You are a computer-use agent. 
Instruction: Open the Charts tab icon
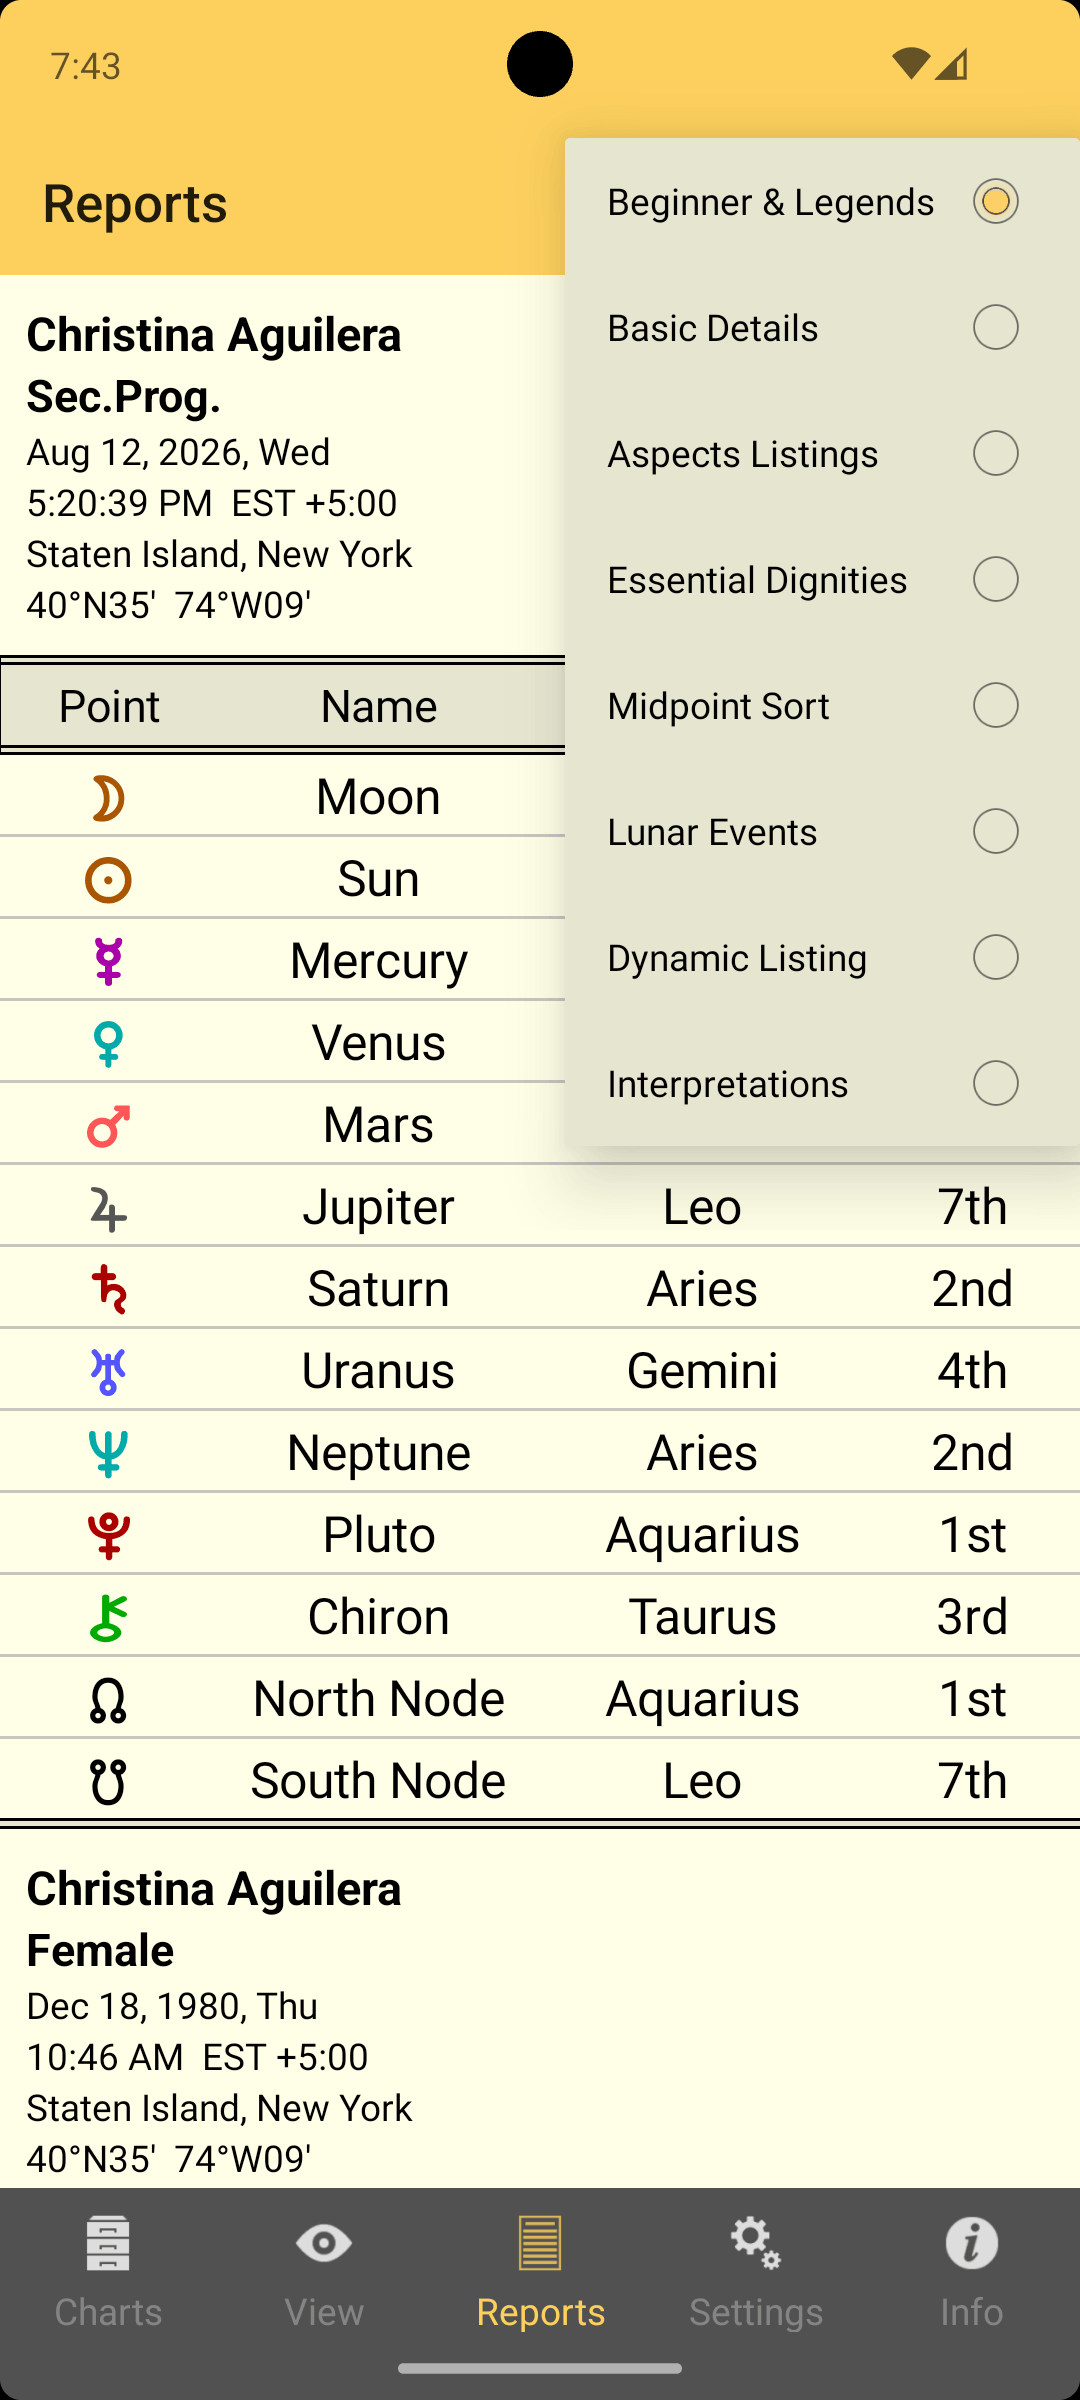point(108,2243)
